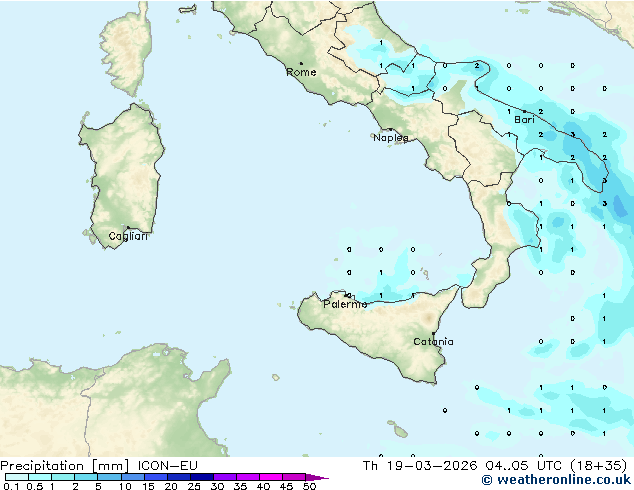Viewport: 634px width, 490px height.
Task: Select the 0.5–1 mm legend color
Action: point(40,477)
